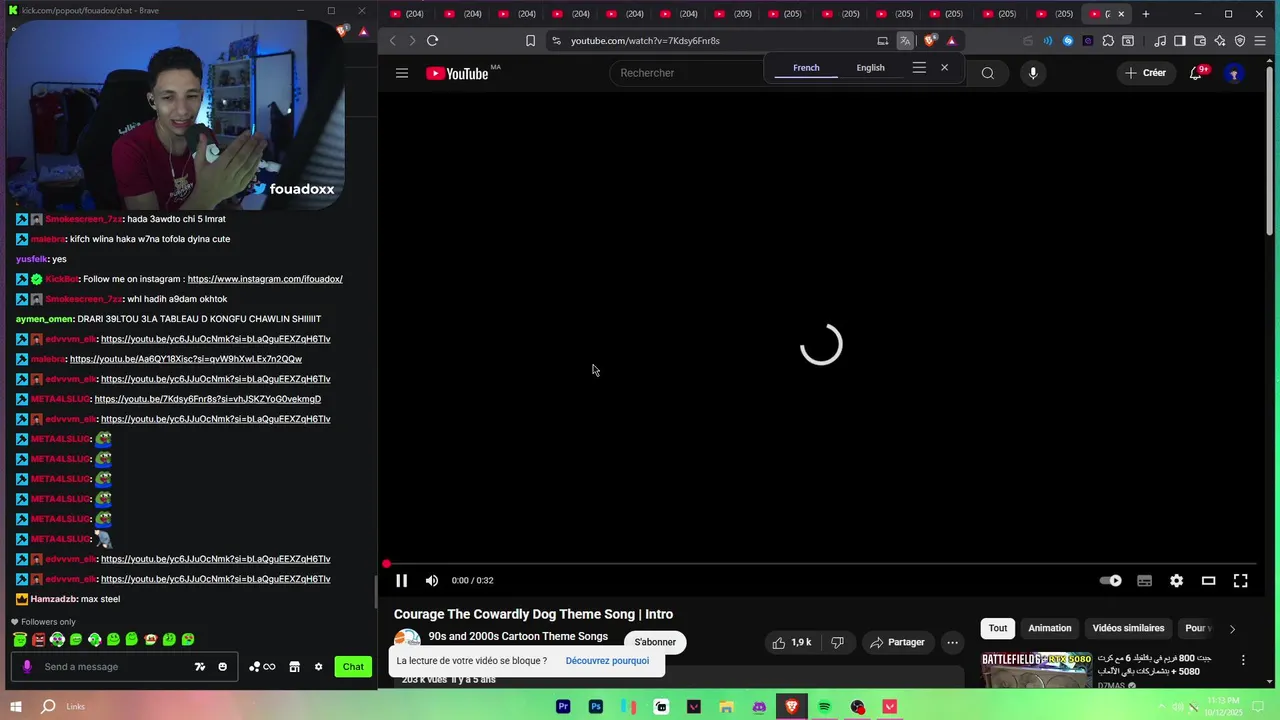Open media control music note icon

pos(1160,41)
